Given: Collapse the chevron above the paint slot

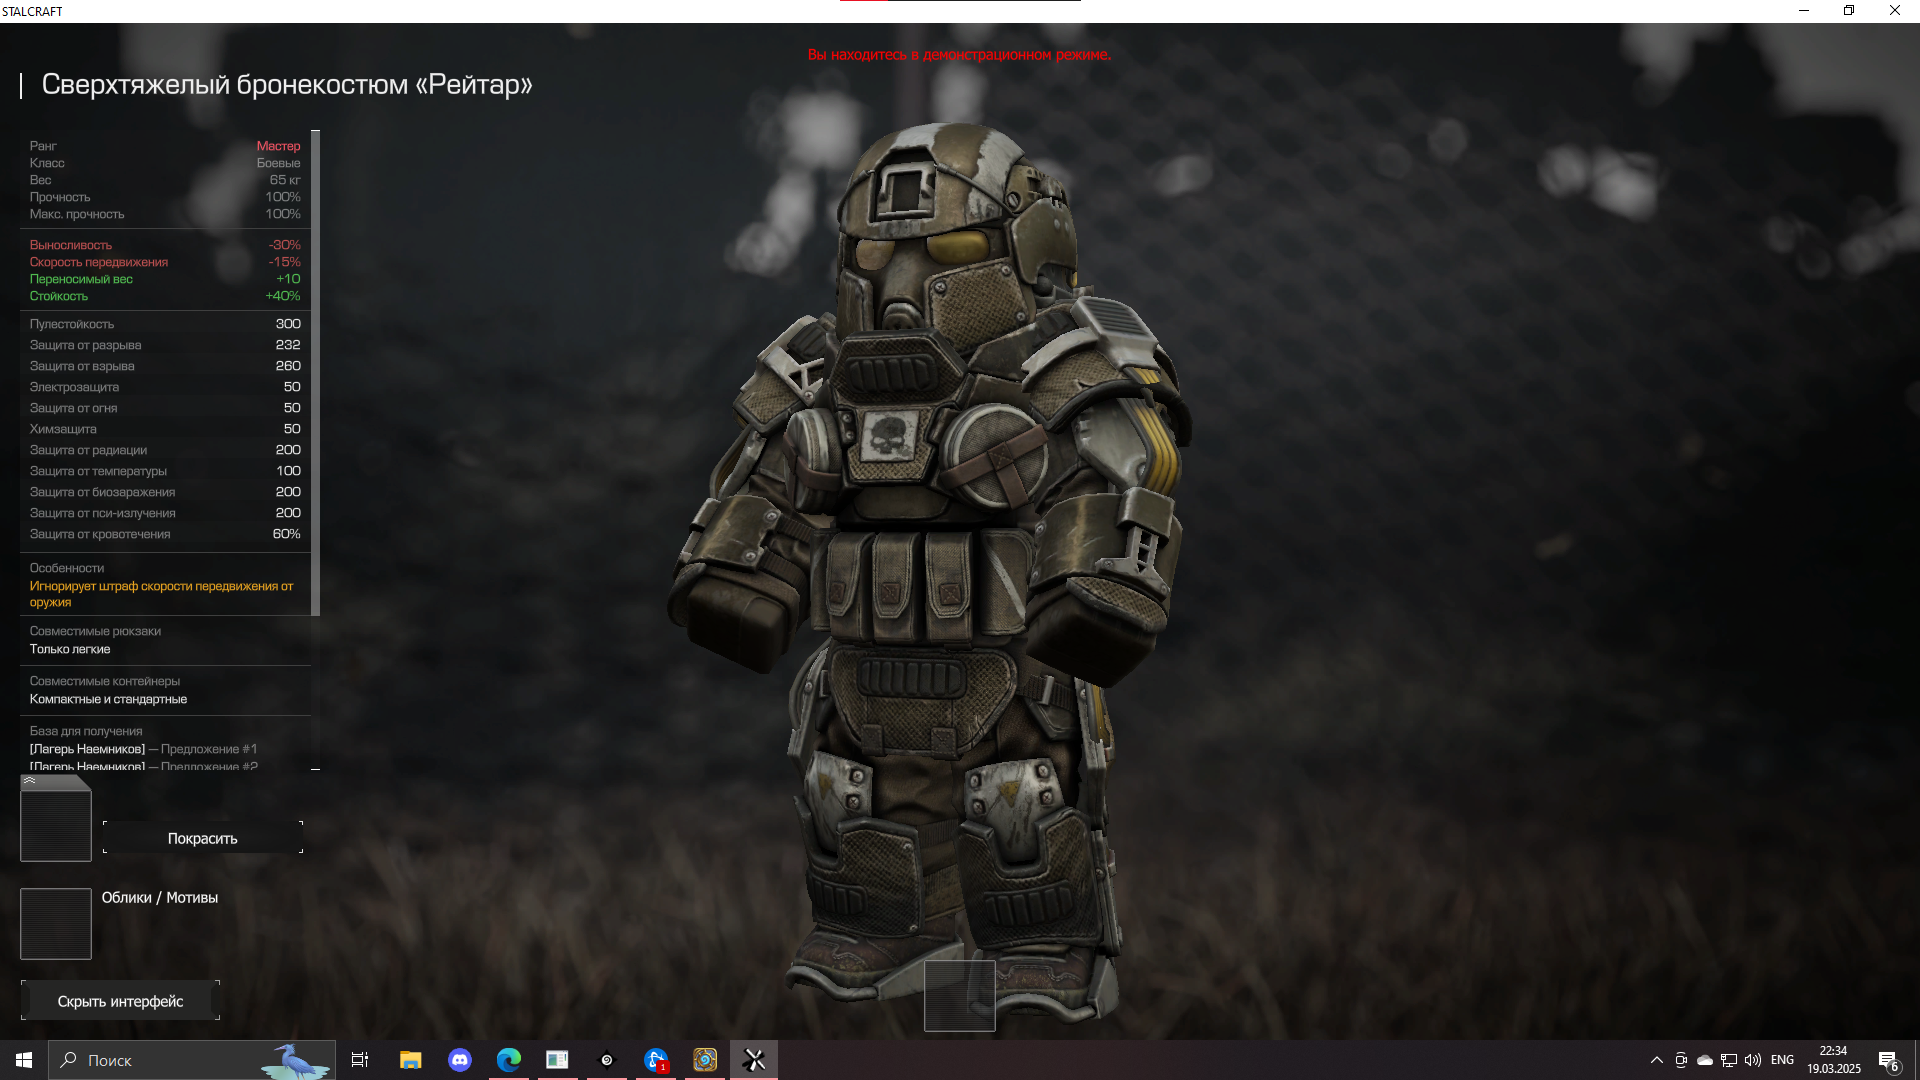Looking at the screenshot, I should (x=30, y=780).
